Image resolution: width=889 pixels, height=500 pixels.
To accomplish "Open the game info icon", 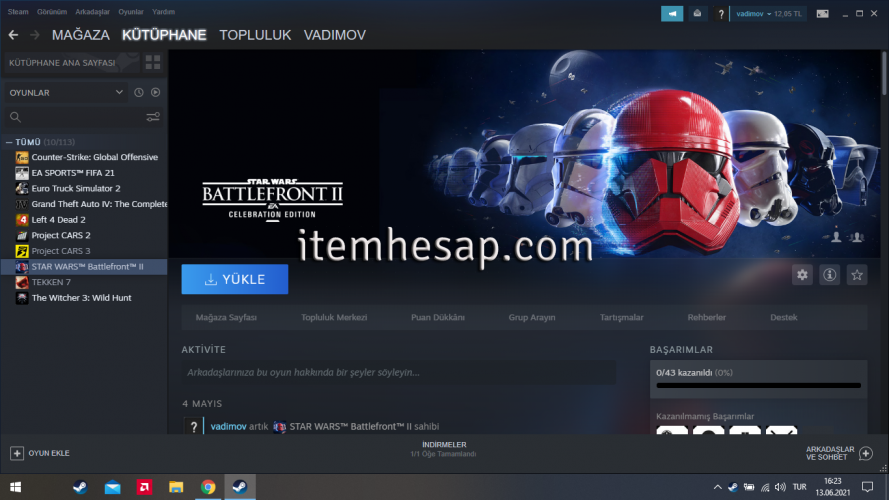I will [x=829, y=274].
